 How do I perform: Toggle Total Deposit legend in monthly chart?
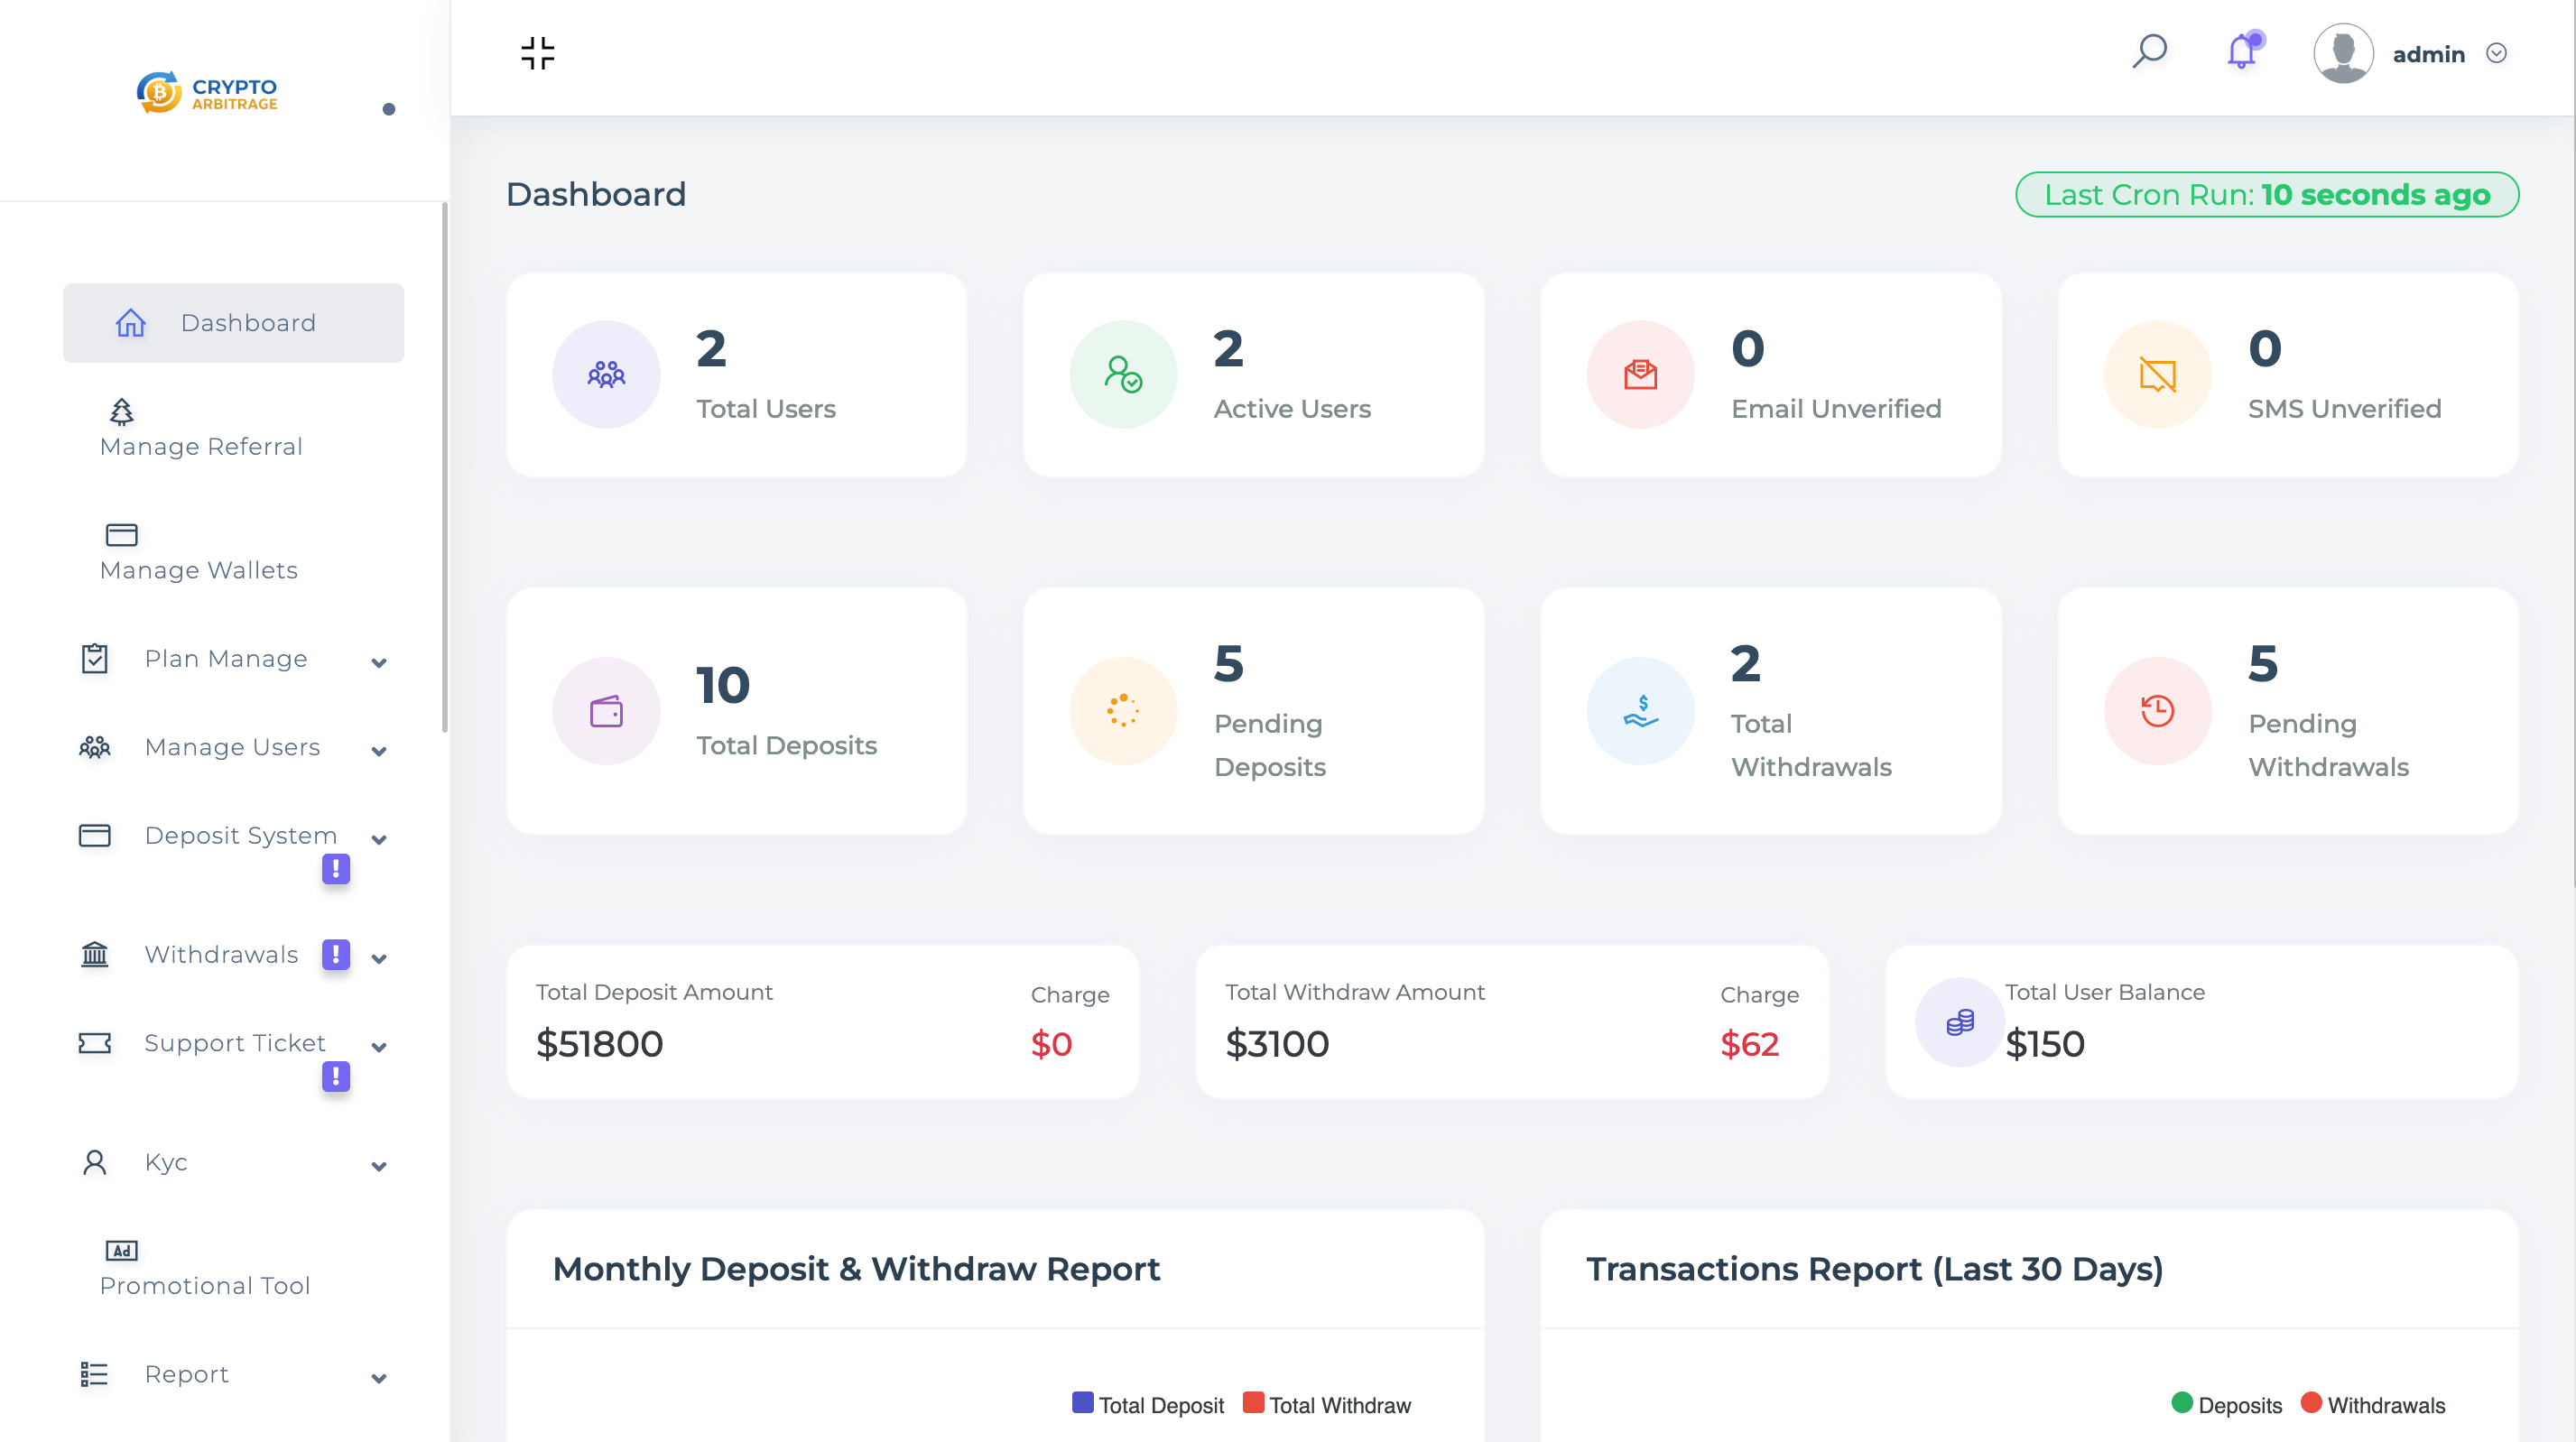click(x=1147, y=1404)
